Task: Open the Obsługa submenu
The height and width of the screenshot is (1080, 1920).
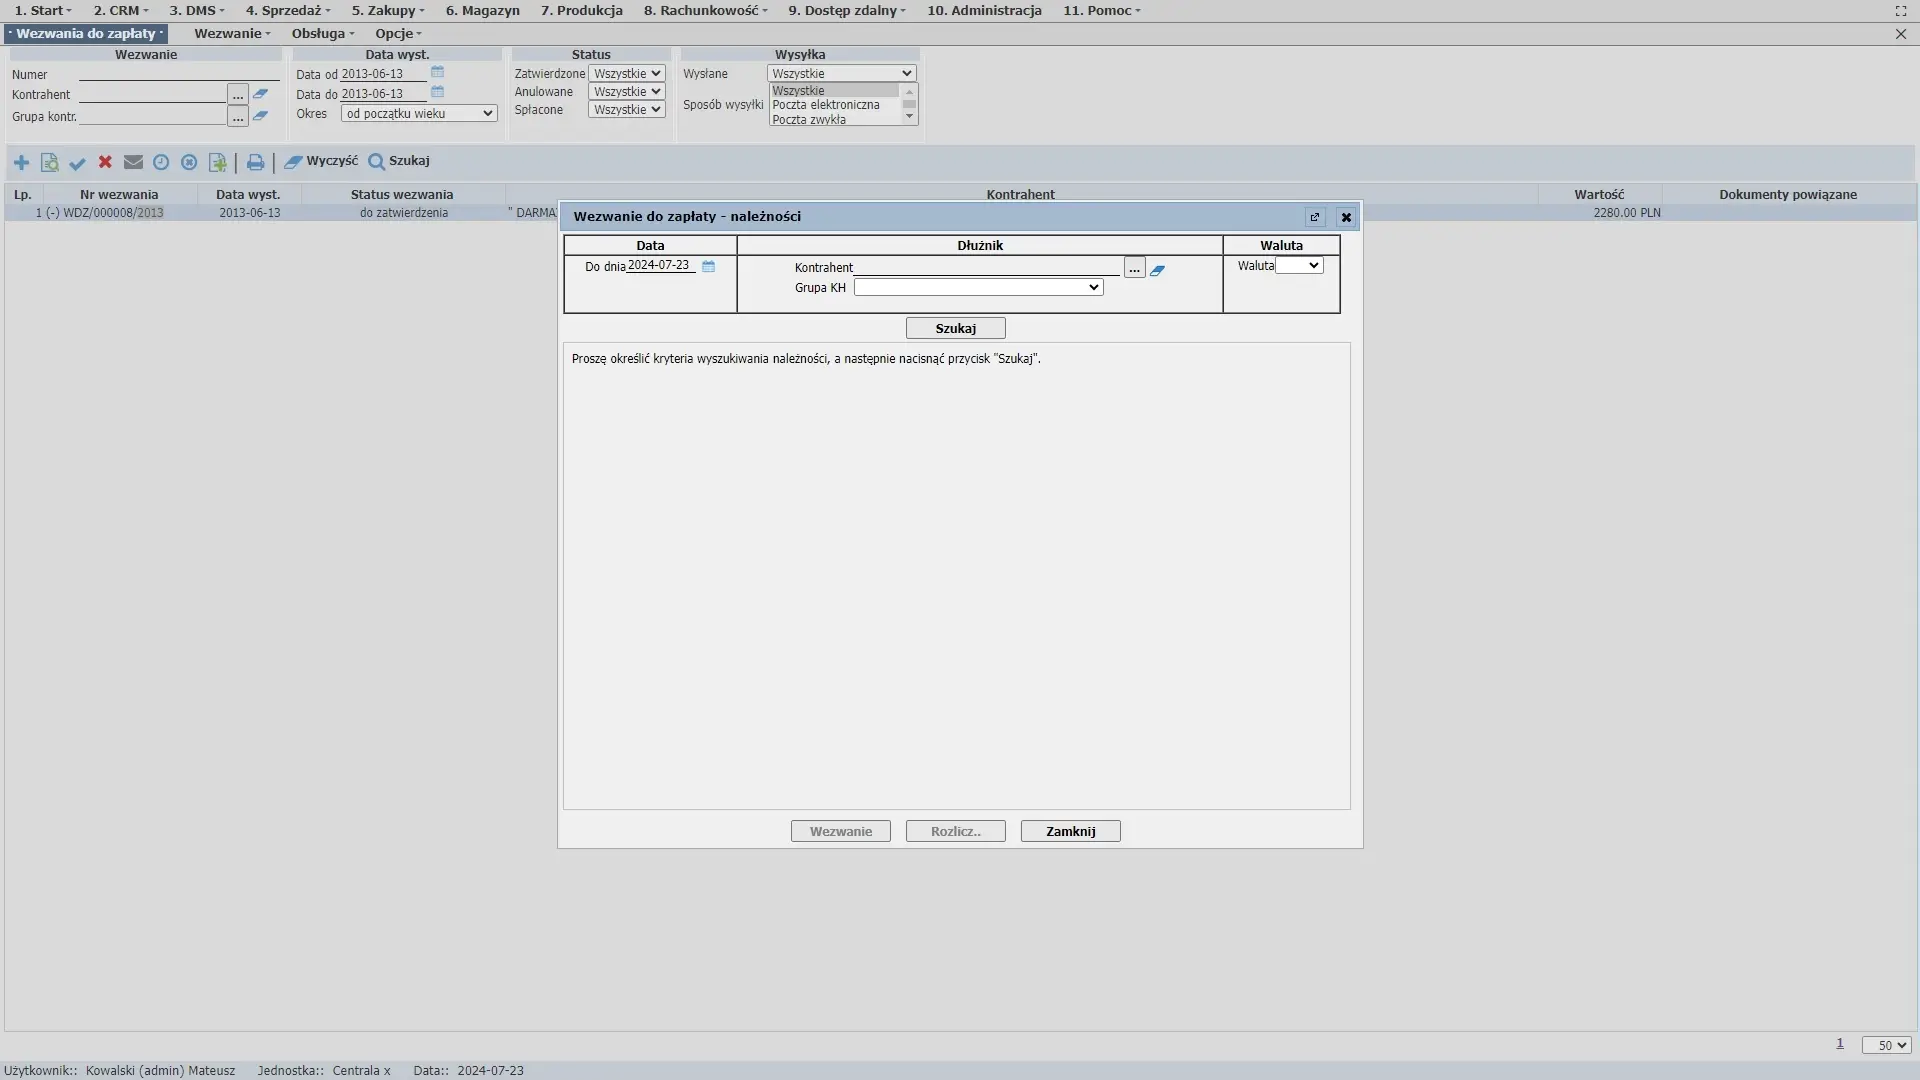Action: pos(322,33)
